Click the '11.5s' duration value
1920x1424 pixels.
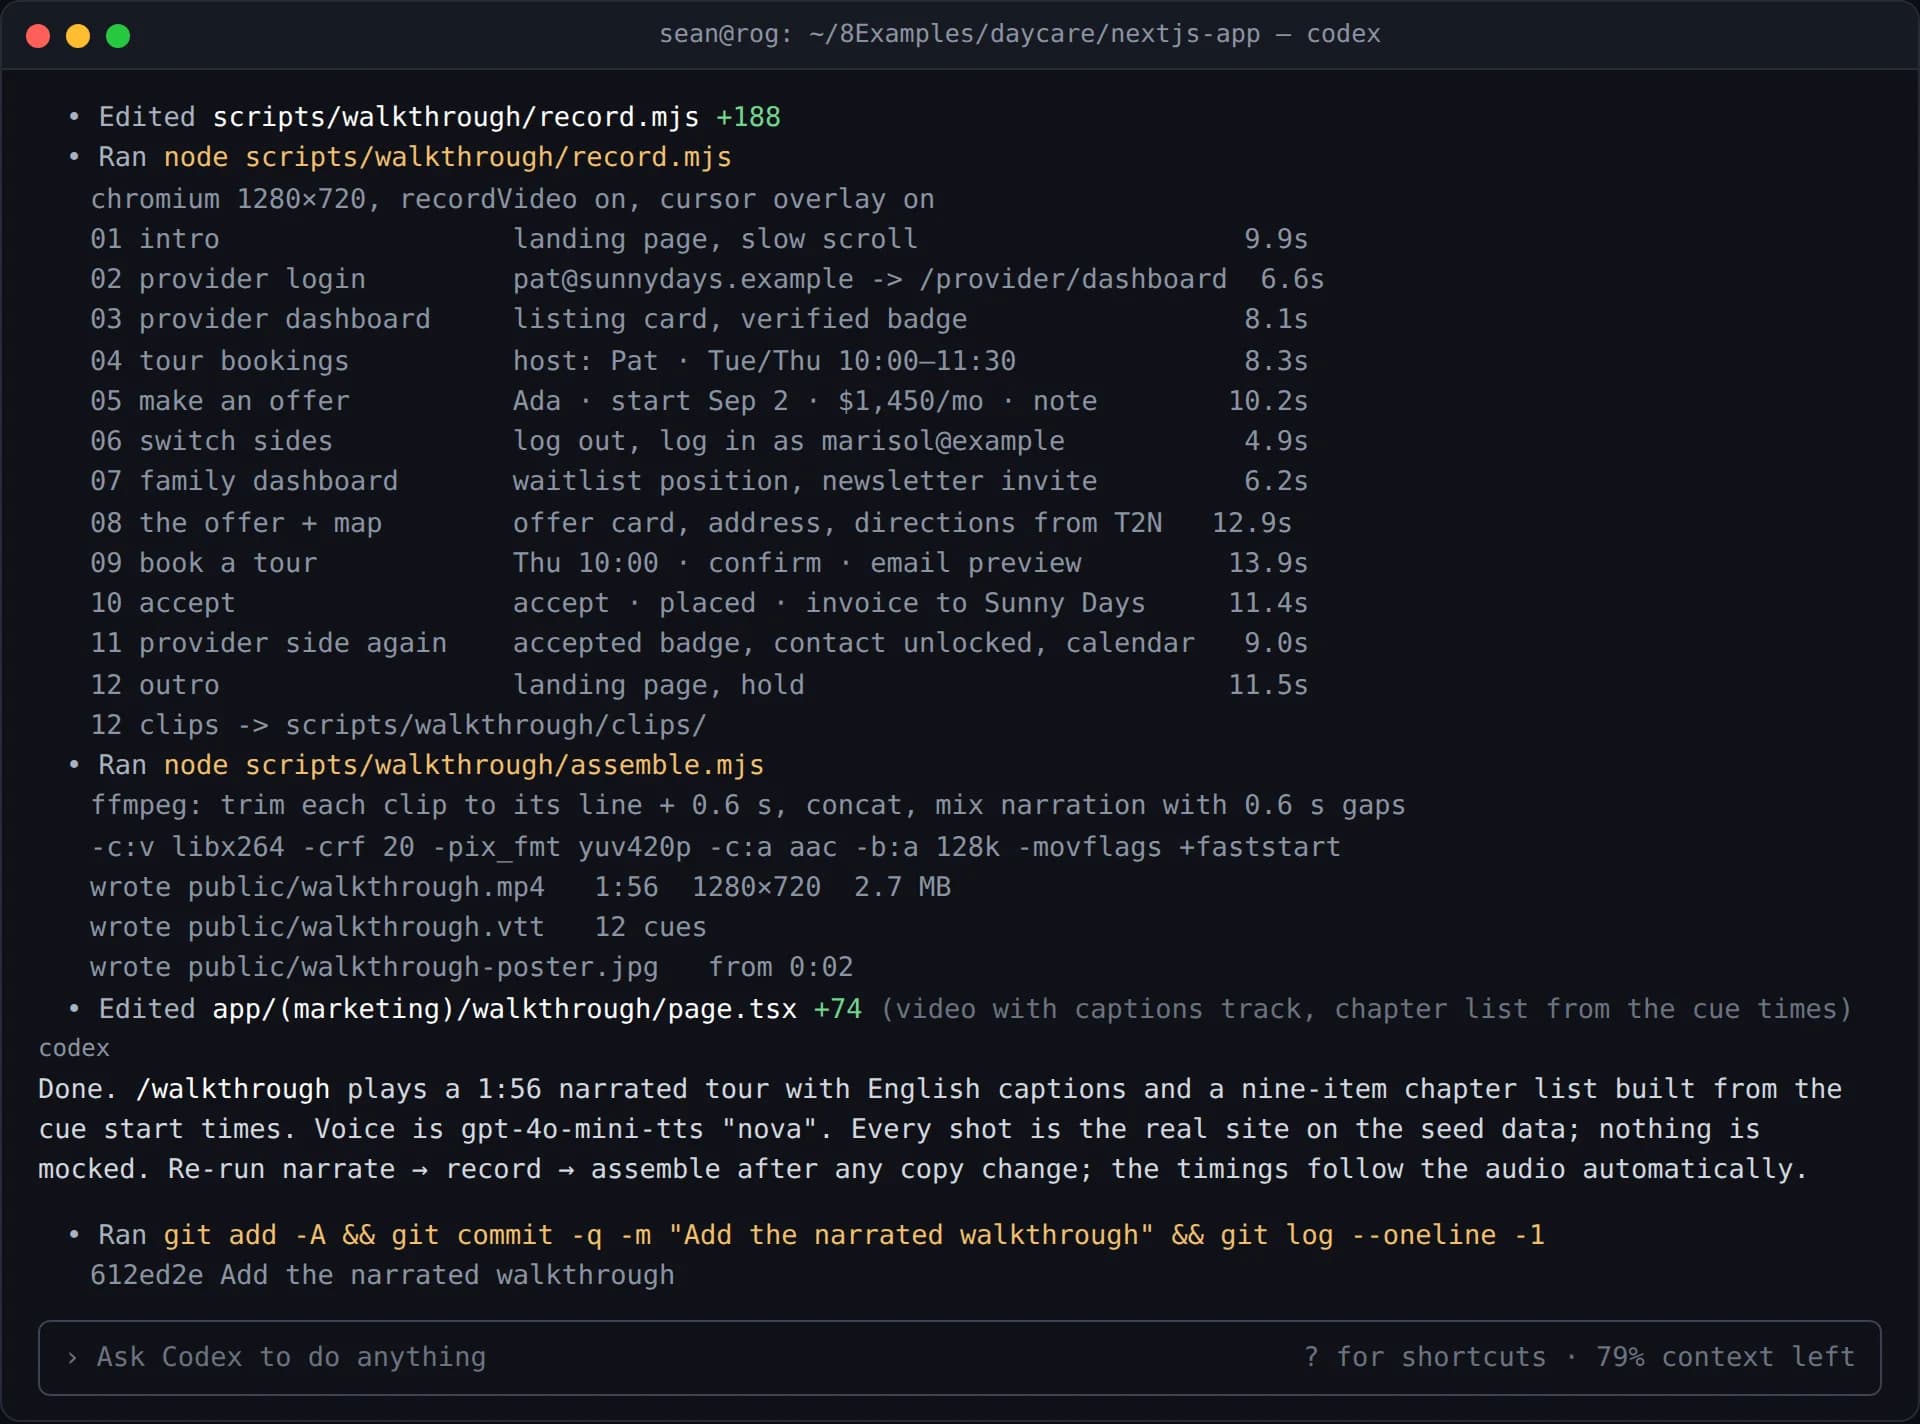(1268, 685)
